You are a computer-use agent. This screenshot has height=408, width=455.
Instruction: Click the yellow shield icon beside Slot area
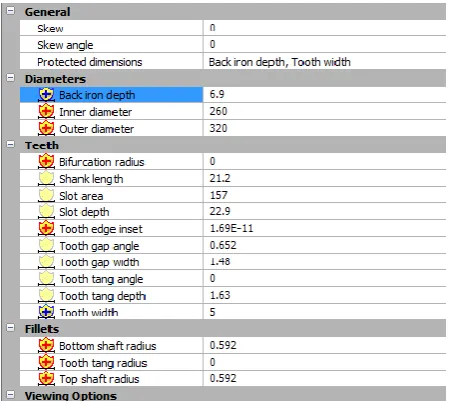(x=46, y=195)
